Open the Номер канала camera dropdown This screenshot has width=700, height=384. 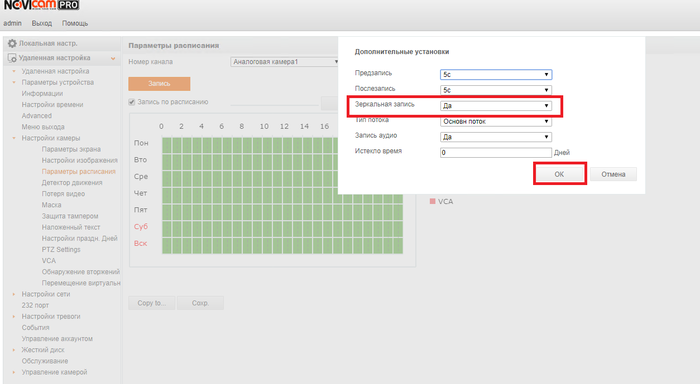284,62
